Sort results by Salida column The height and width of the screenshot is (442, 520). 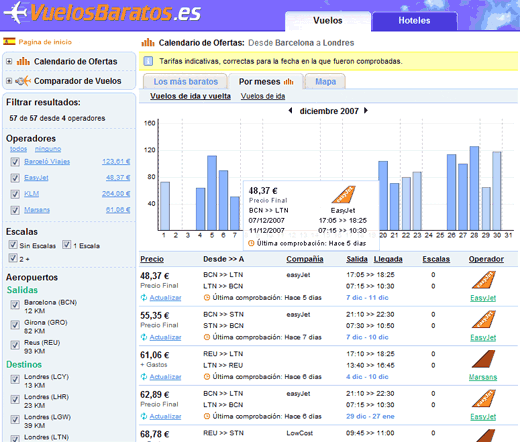(x=357, y=259)
